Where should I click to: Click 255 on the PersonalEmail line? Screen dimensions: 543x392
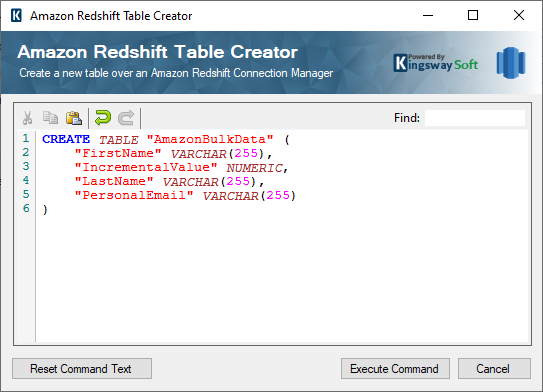click(x=278, y=195)
